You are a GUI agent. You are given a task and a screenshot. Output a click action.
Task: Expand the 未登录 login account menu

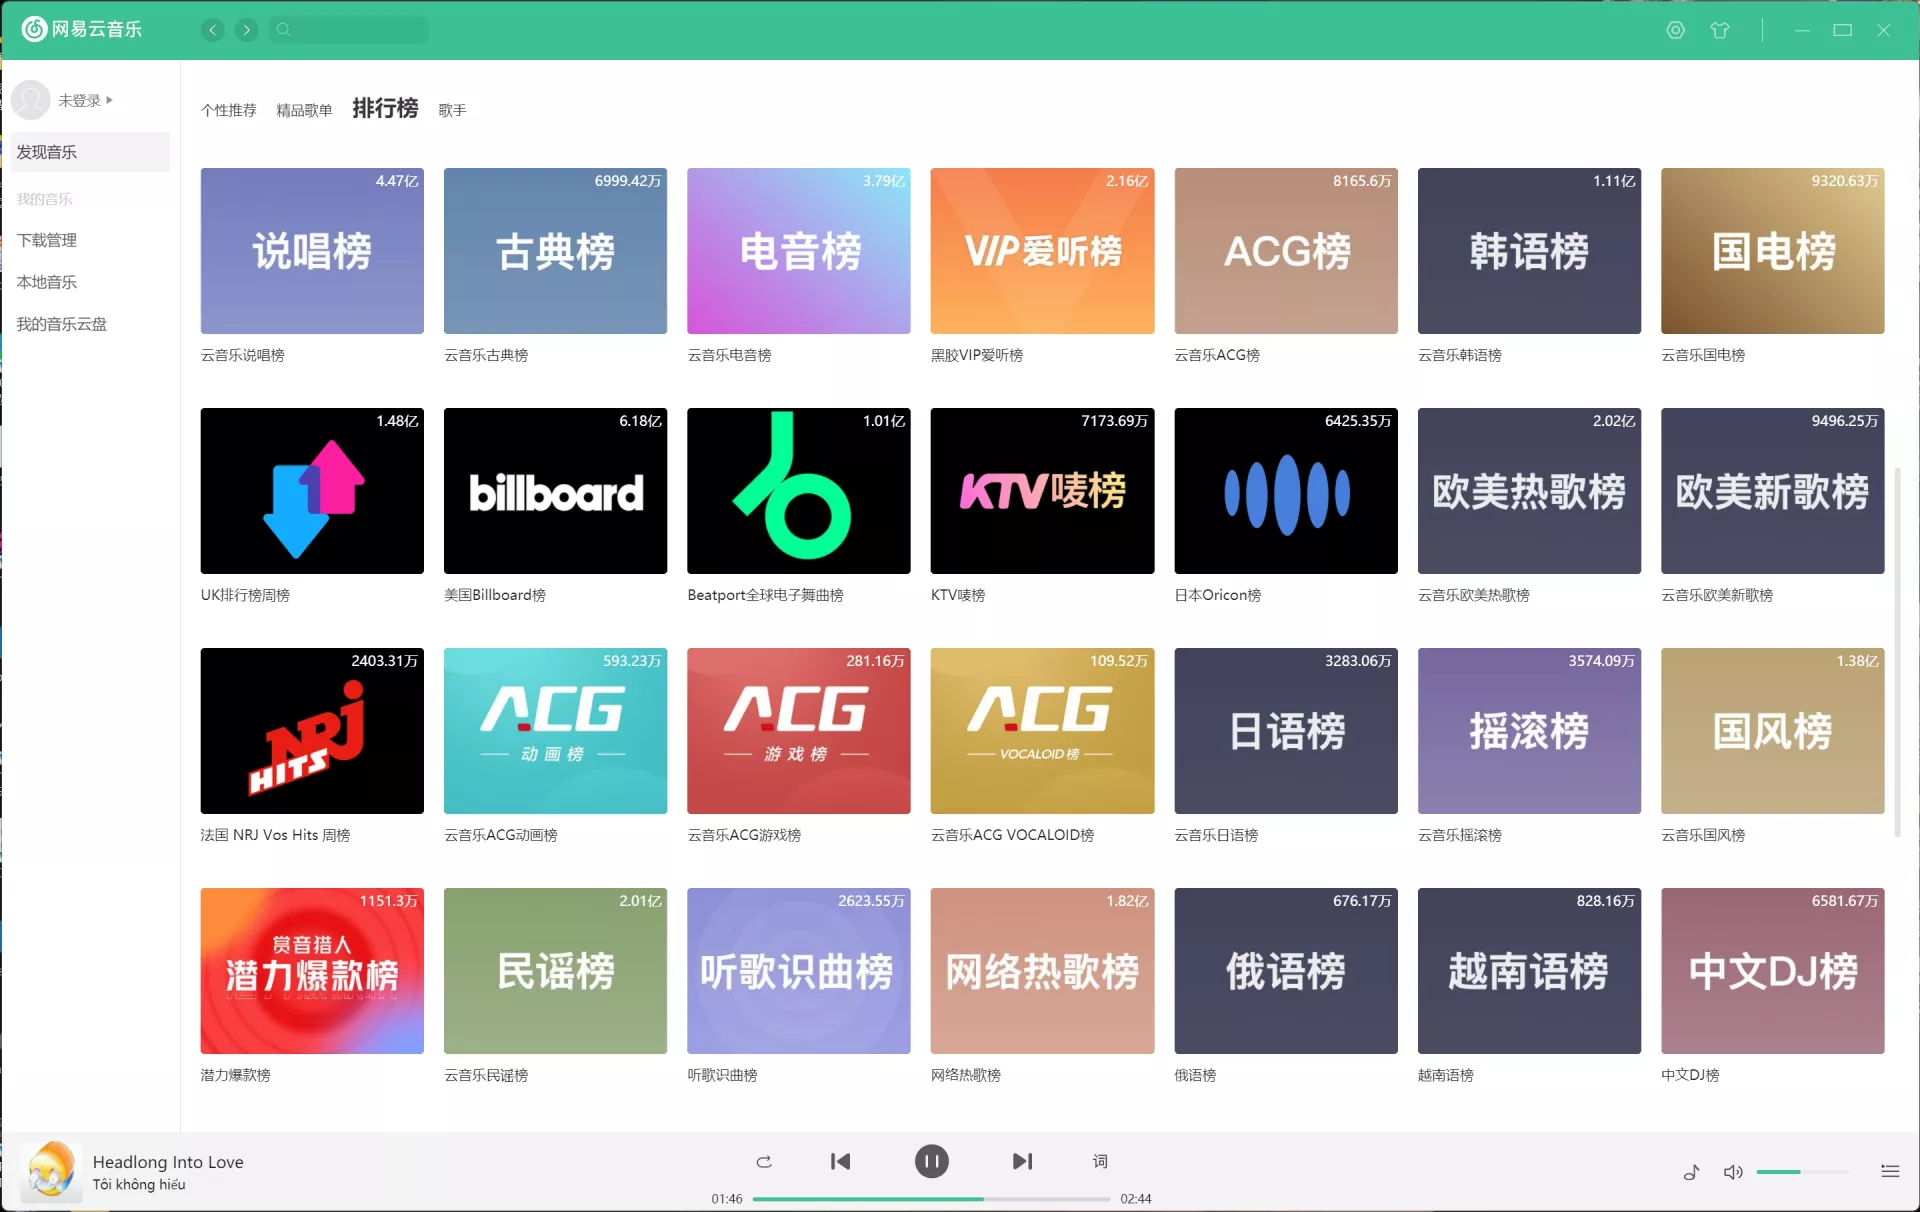pos(78,100)
